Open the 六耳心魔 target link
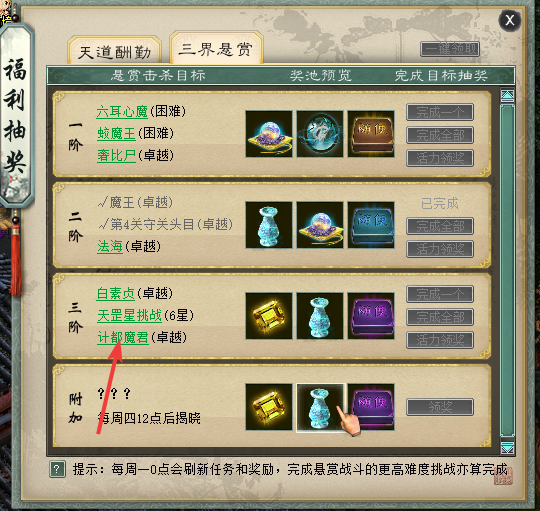The width and height of the screenshot is (540, 511). point(122,112)
